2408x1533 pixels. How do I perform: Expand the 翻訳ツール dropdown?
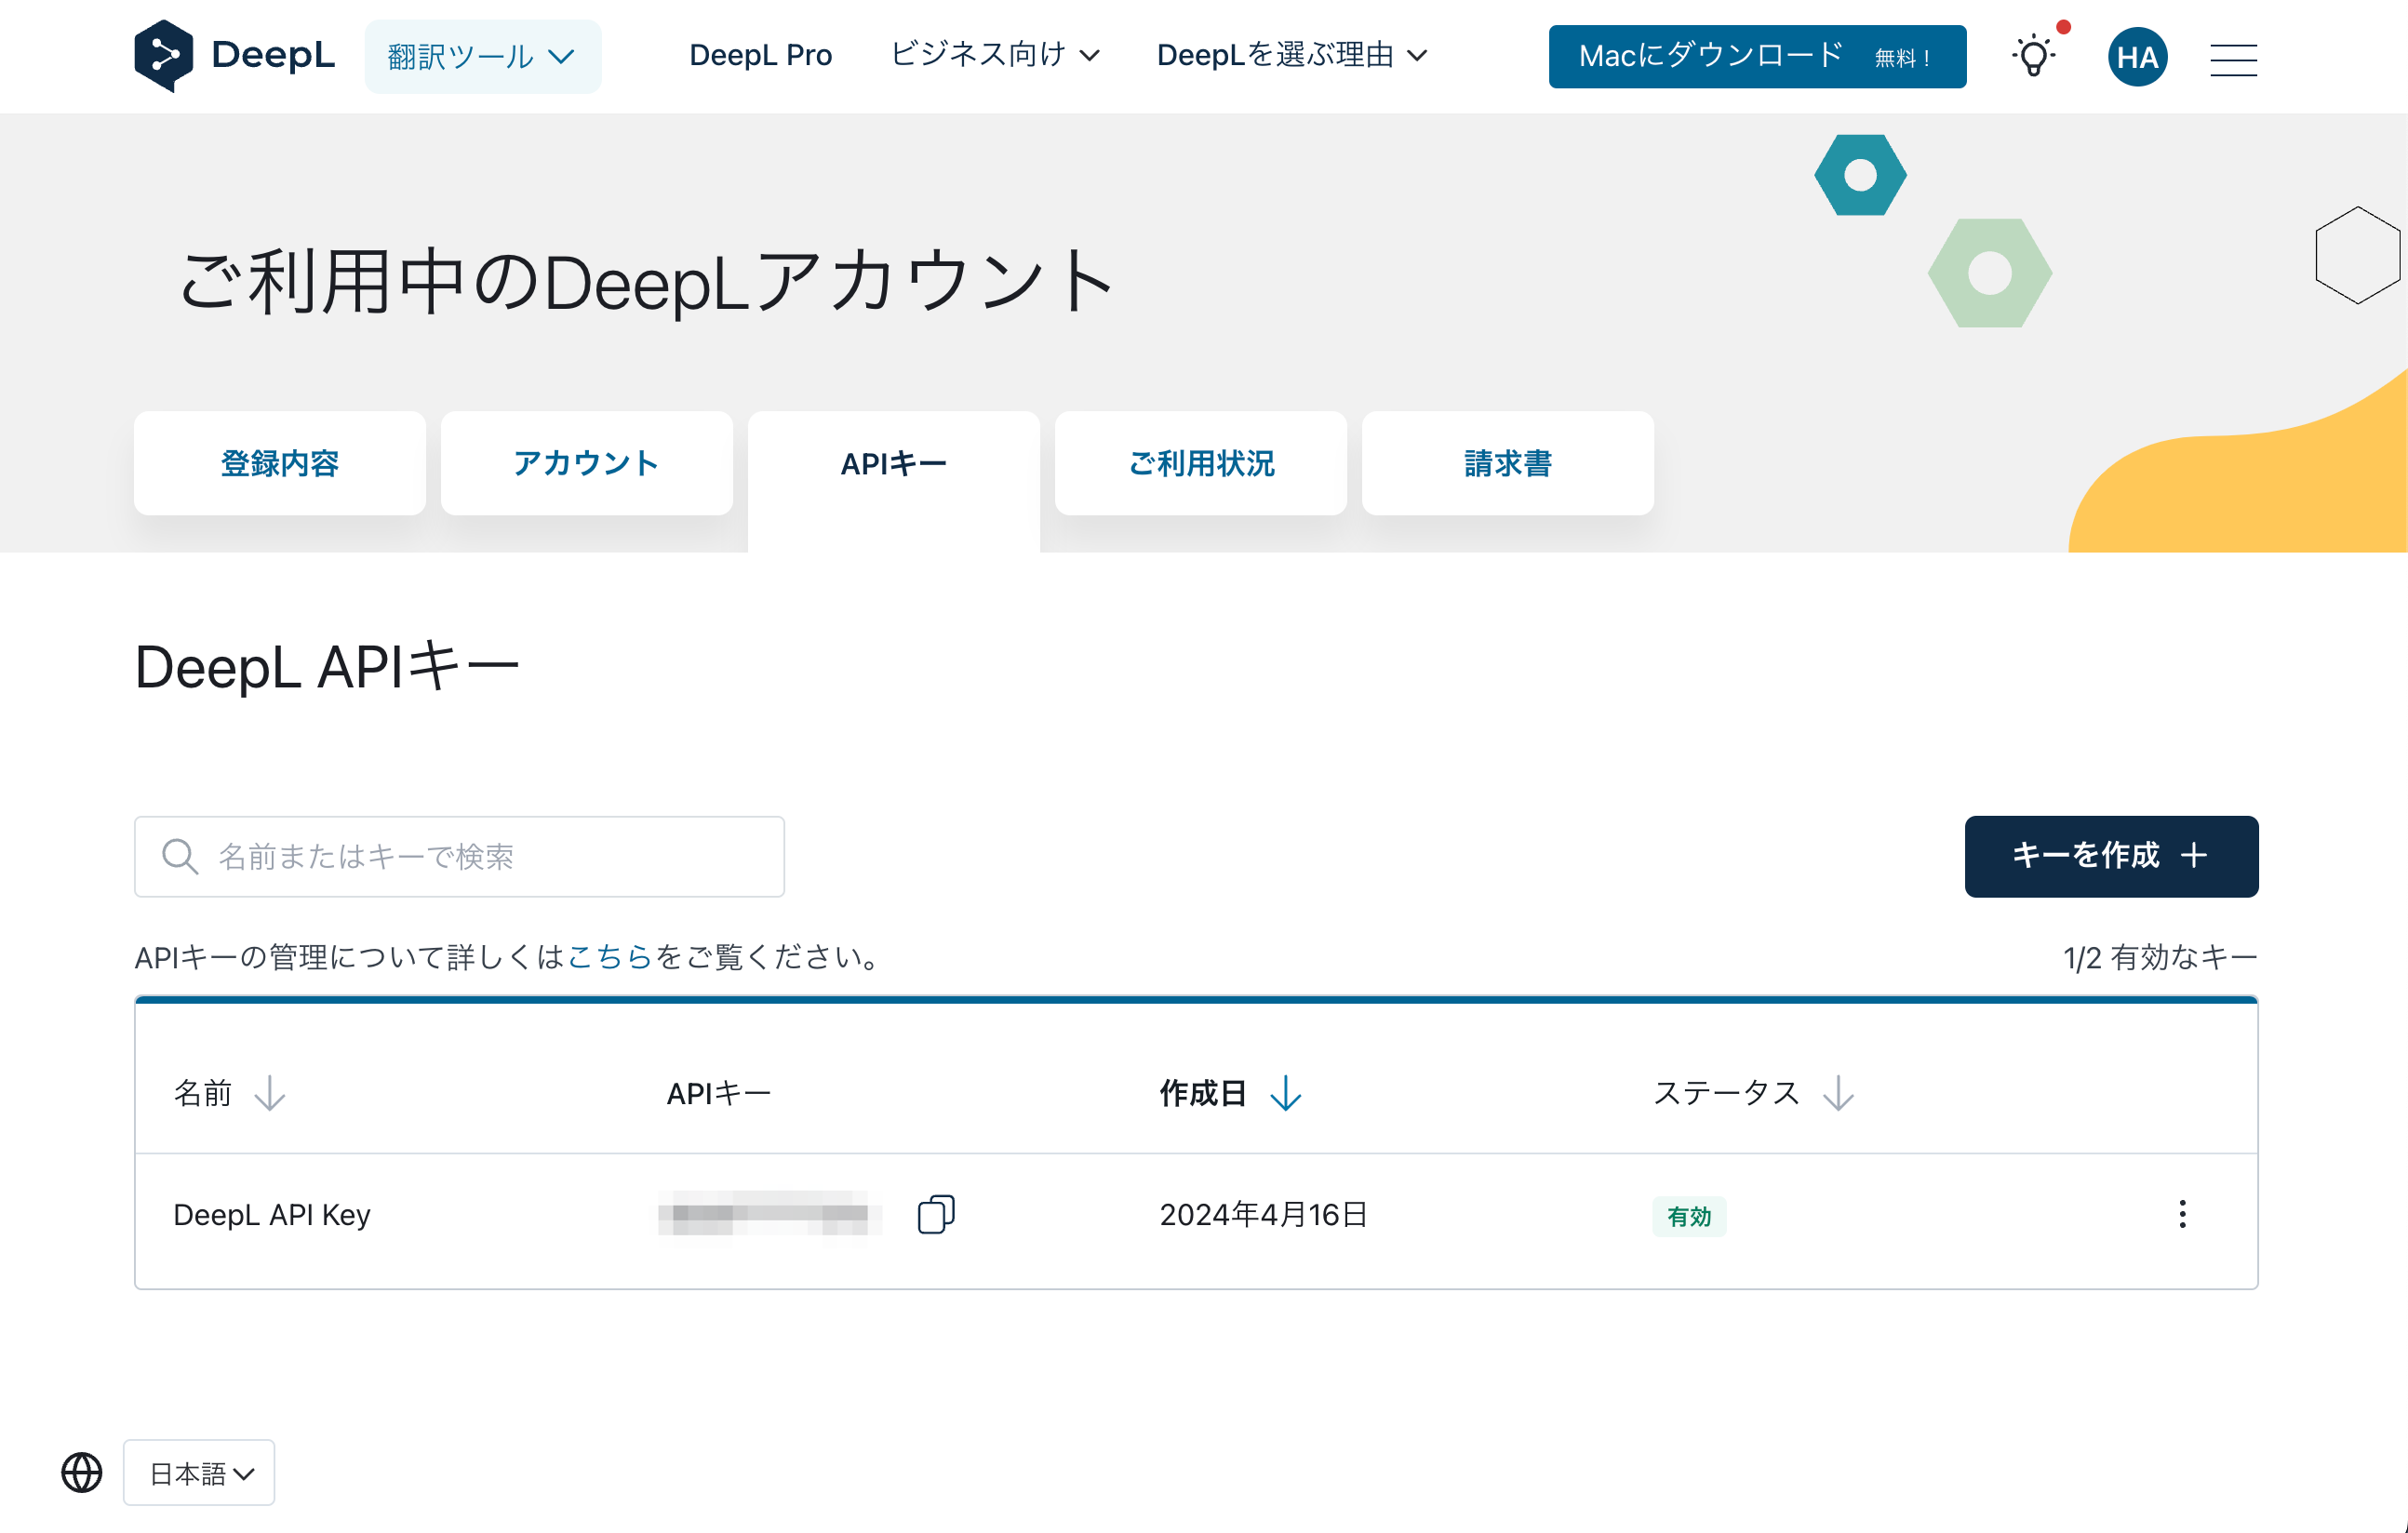point(481,56)
